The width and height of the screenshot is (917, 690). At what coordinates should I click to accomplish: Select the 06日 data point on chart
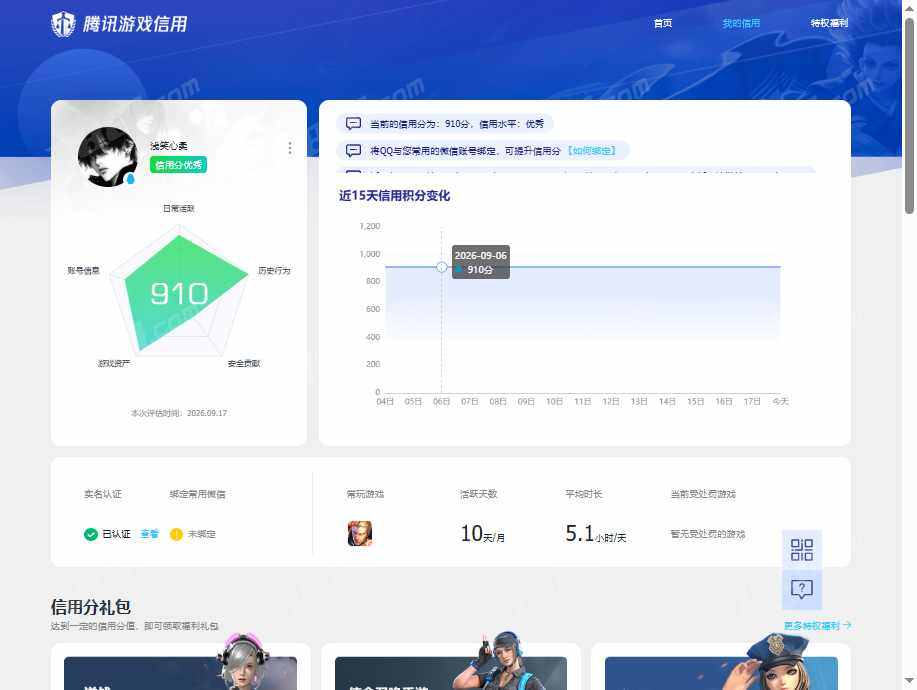coord(442,267)
